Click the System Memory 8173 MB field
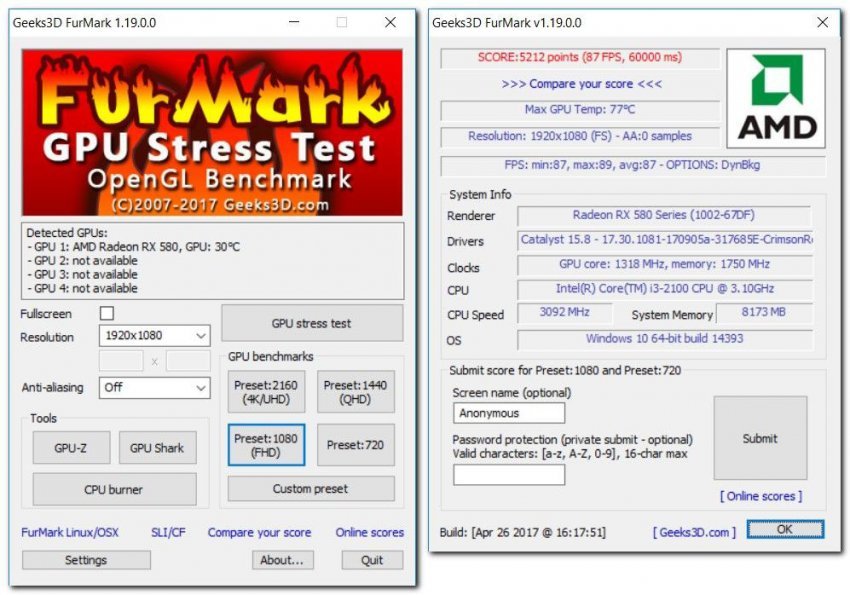The height and width of the screenshot is (595, 850). tap(764, 313)
